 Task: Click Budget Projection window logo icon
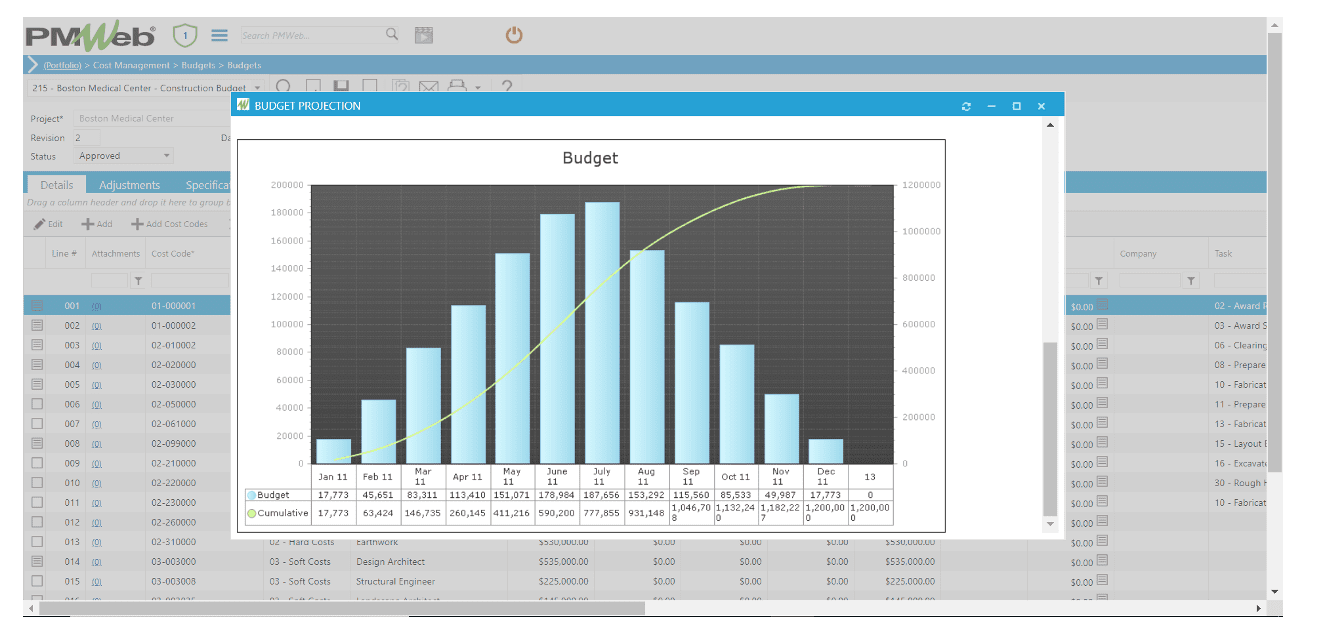243,105
